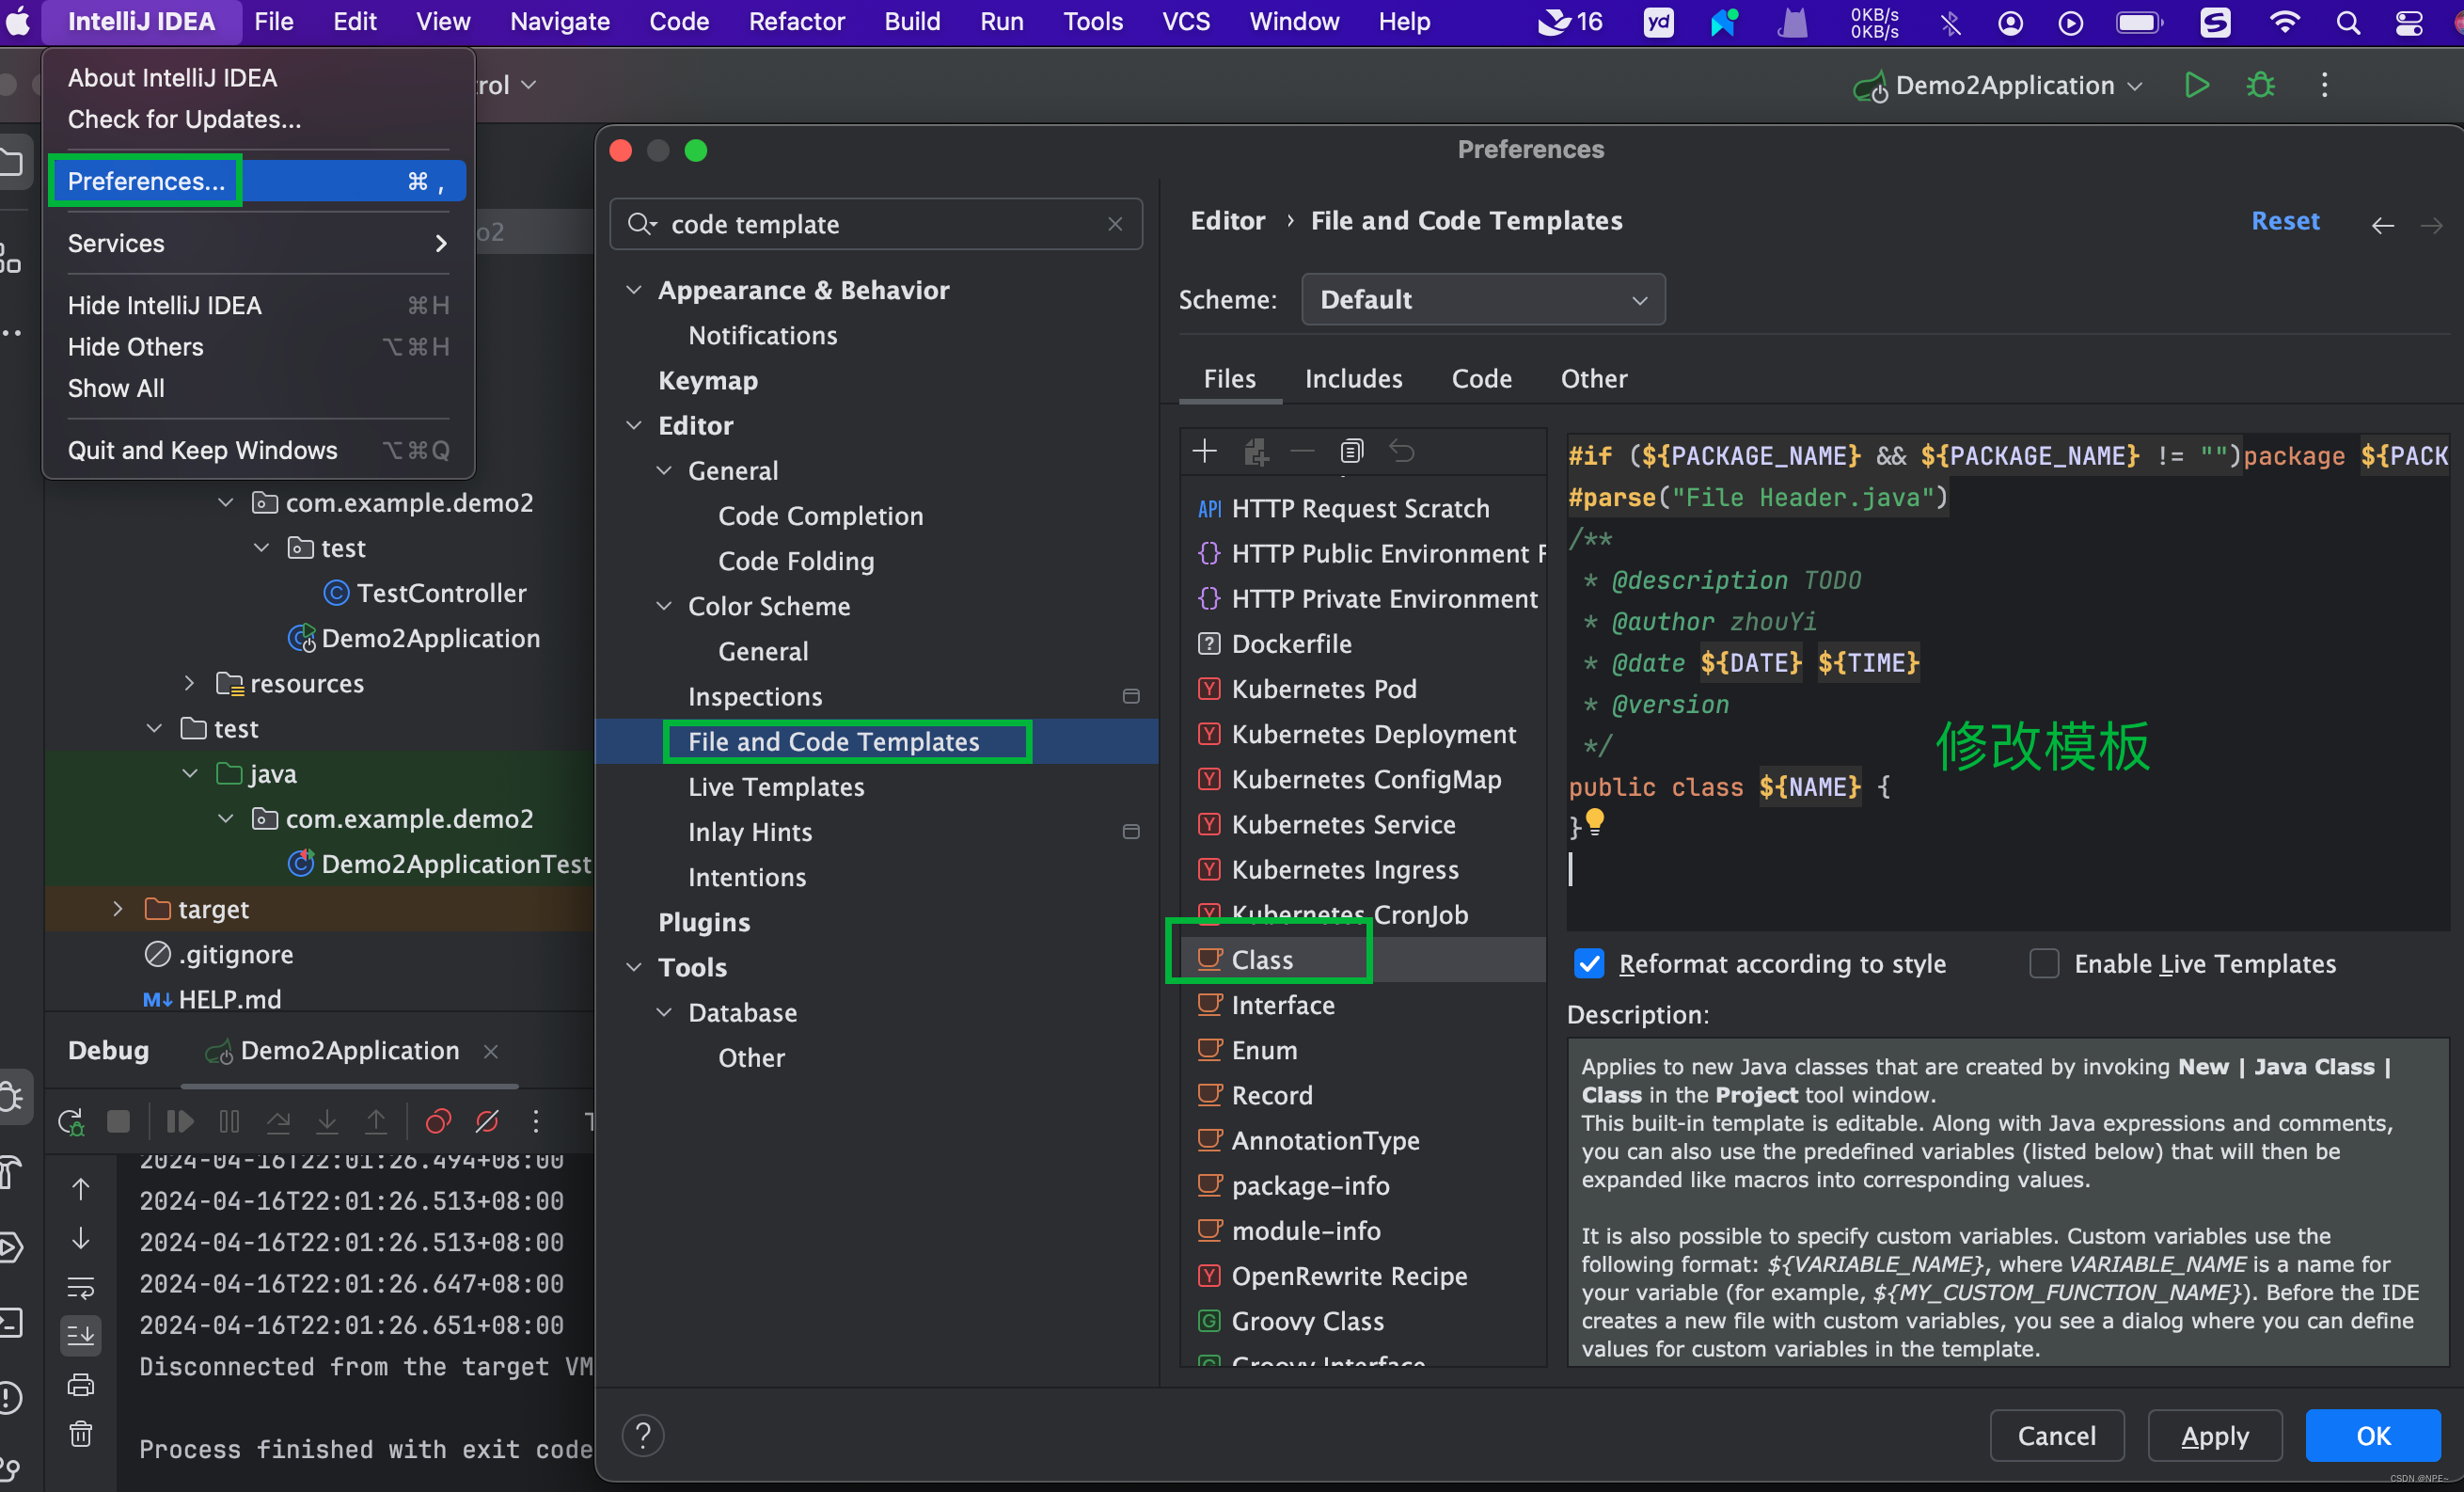The width and height of the screenshot is (2464, 1492).
Task: Open the Refactor menu
Action: coord(796,22)
